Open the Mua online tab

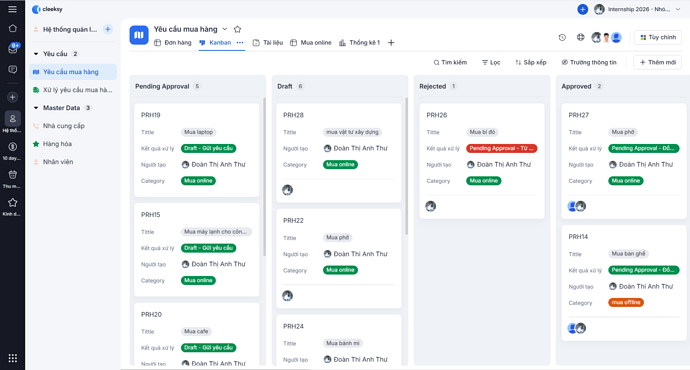(311, 43)
